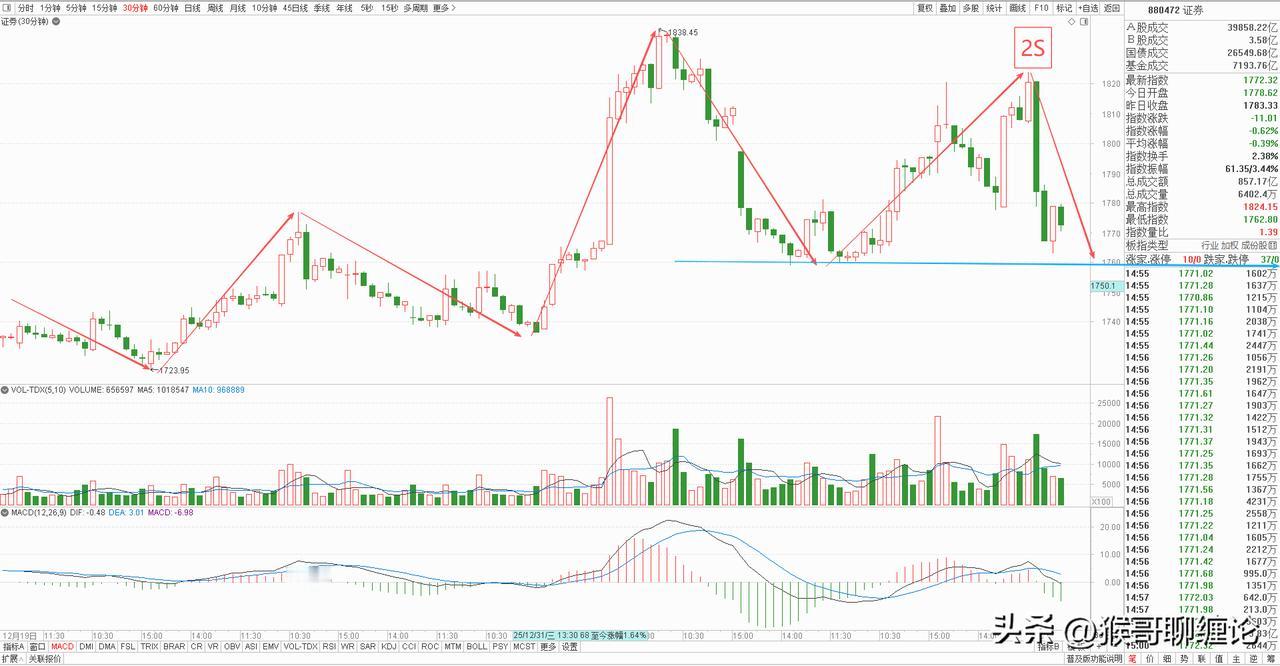The image size is (1280, 666).
Task: Click the 指标A tab
Action: pos(13,647)
